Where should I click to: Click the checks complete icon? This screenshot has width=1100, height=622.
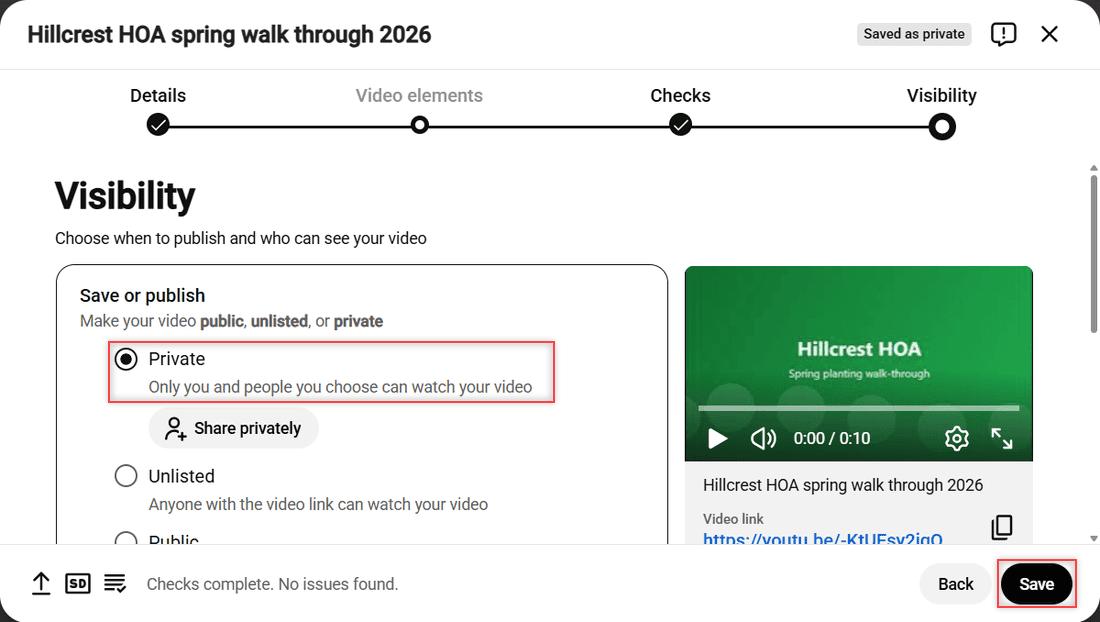115,583
